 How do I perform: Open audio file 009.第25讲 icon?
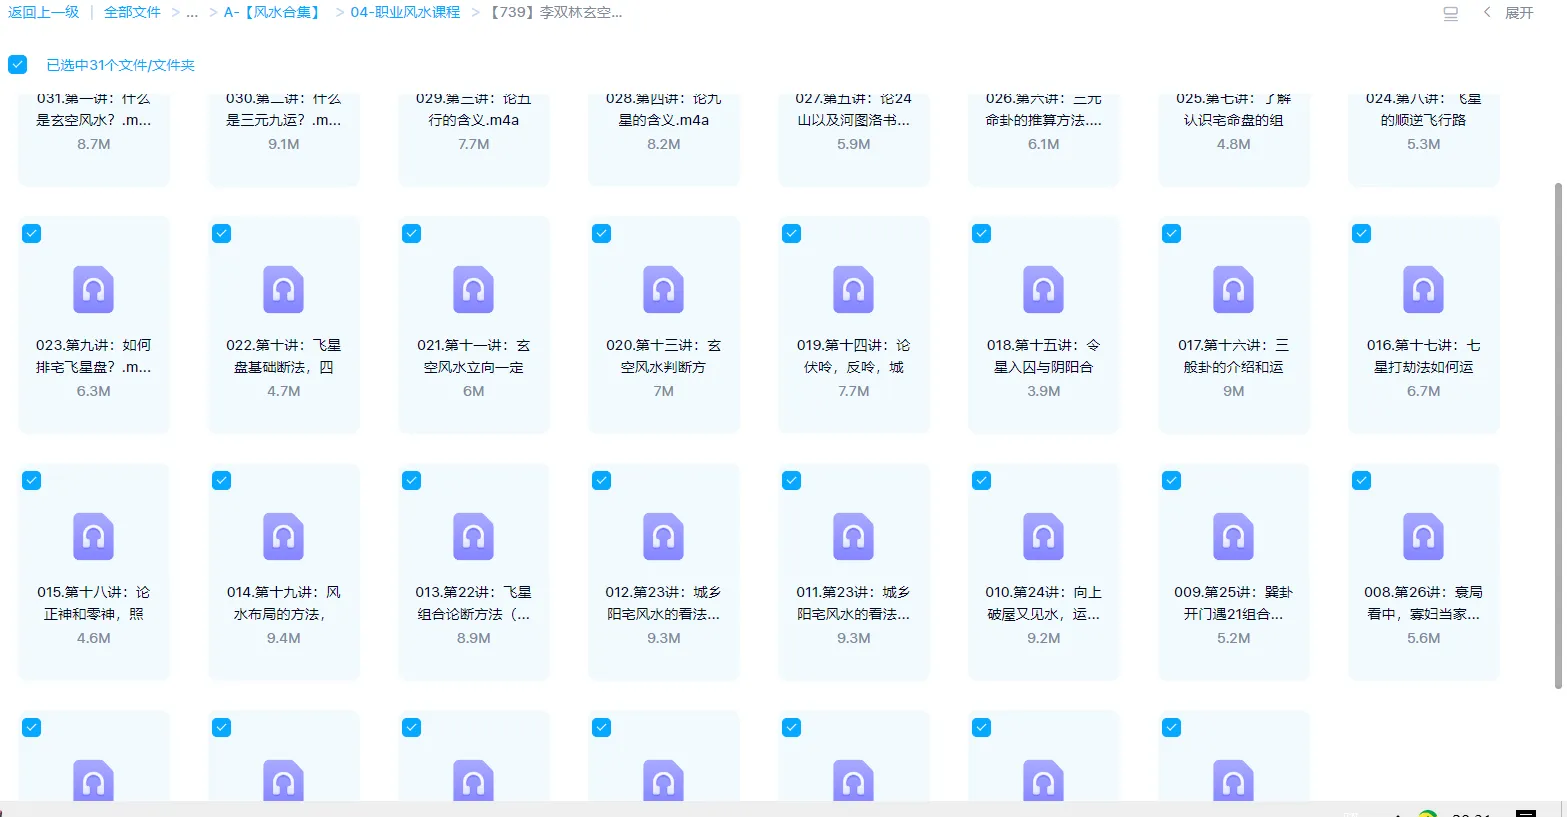click(1233, 537)
